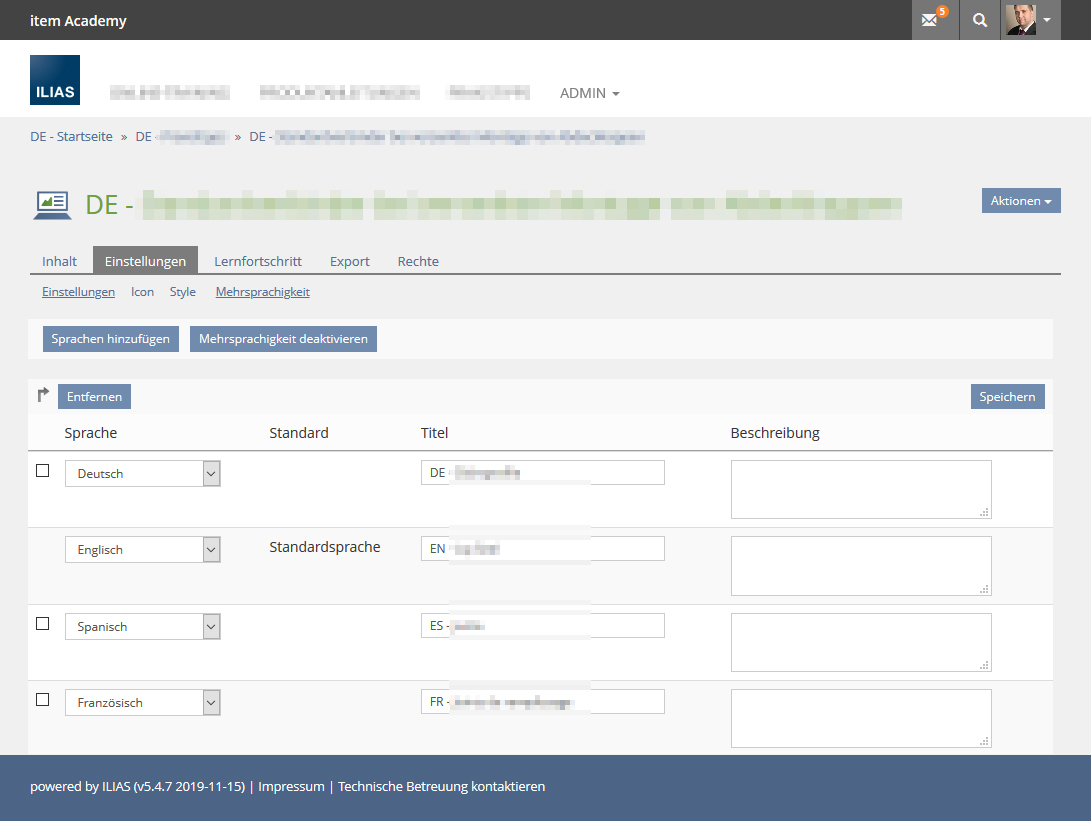Check the Französisch row checkbox
This screenshot has width=1091, height=821.
[42, 700]
